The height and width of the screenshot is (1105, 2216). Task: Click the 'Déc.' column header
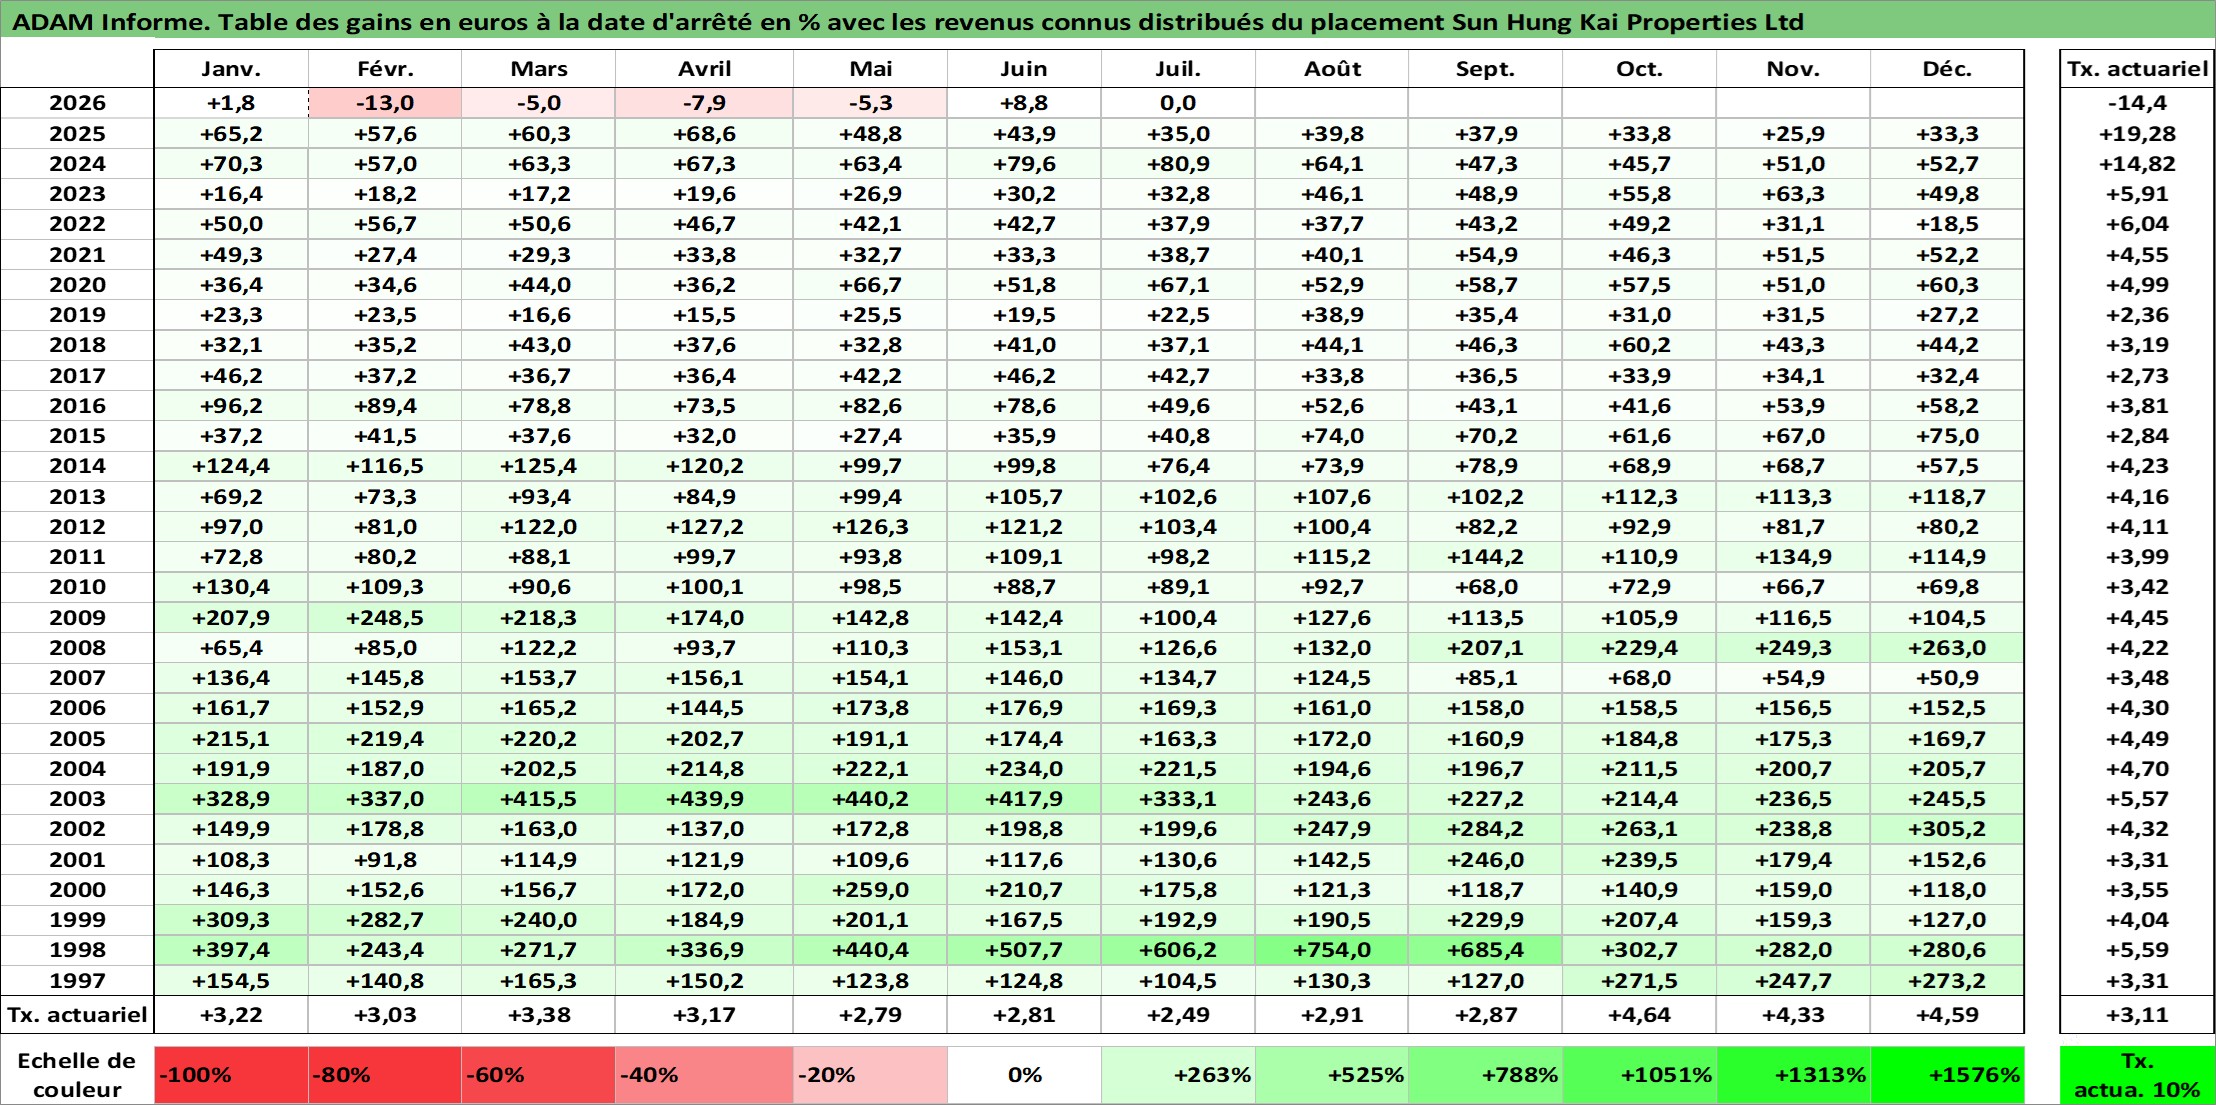tap(1947, 69)
